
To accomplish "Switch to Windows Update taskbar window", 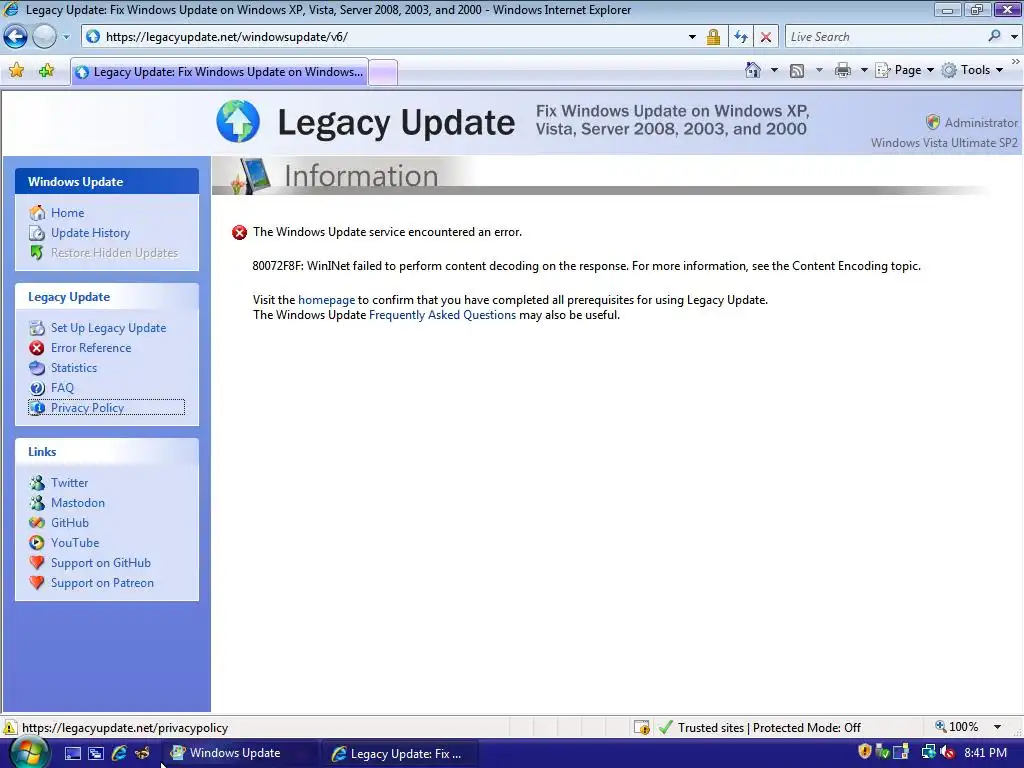I will (239, 753).
